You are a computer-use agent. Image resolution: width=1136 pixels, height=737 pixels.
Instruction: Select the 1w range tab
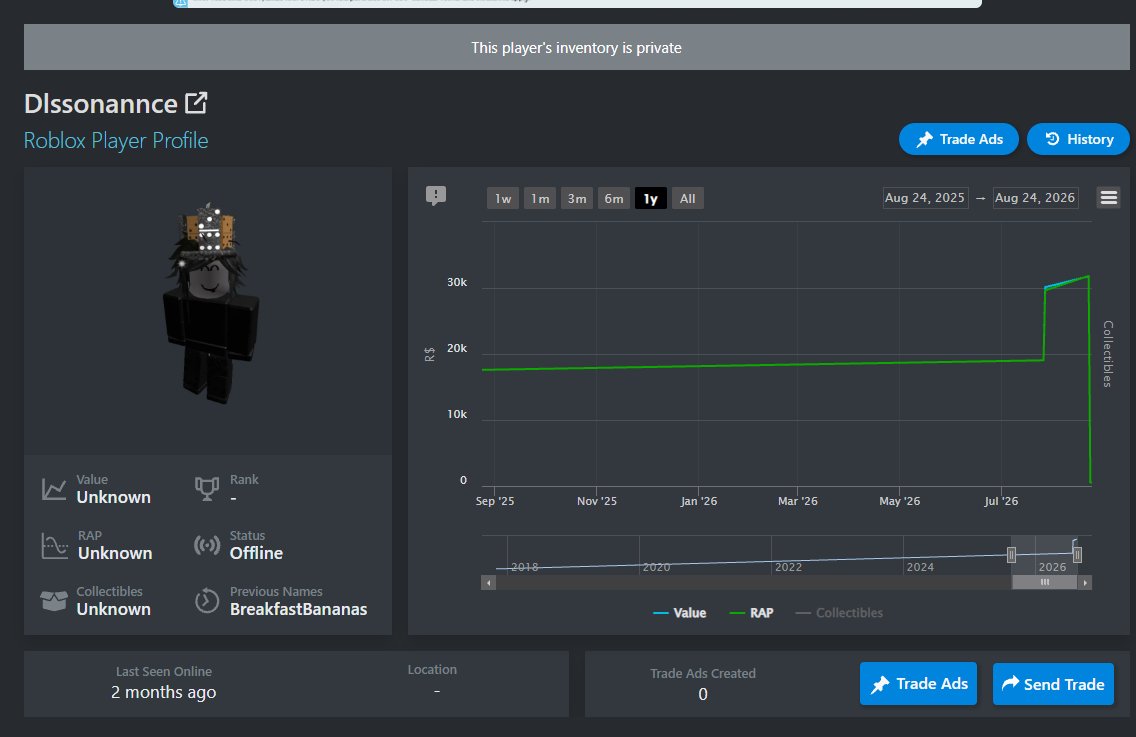pyautogui.click(x=503, y=199)
